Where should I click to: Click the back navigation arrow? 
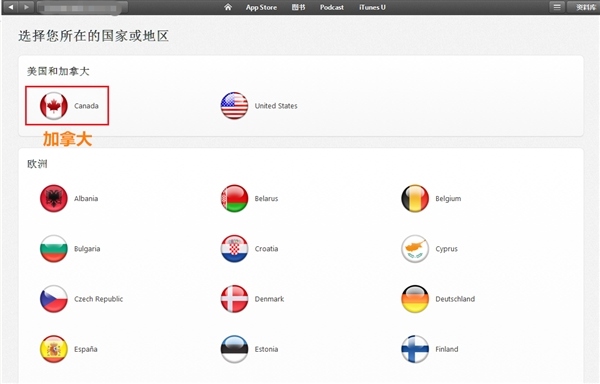[x=11, y=7]
